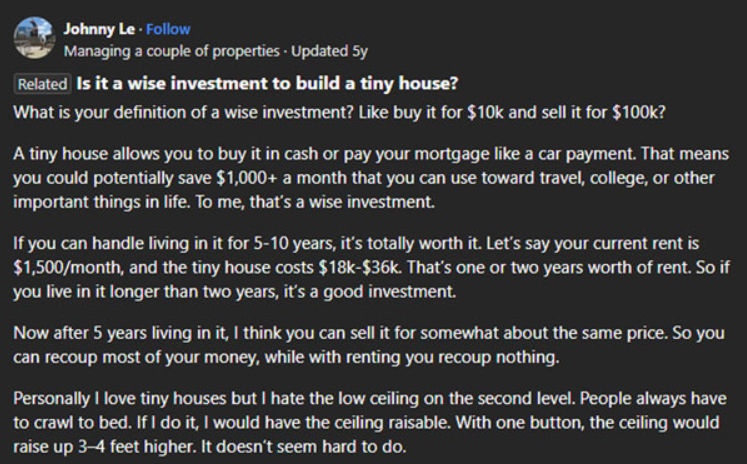747x464 pixels.
Task: Follow Johnny Le via the Follow link
Action: point(168,29)
